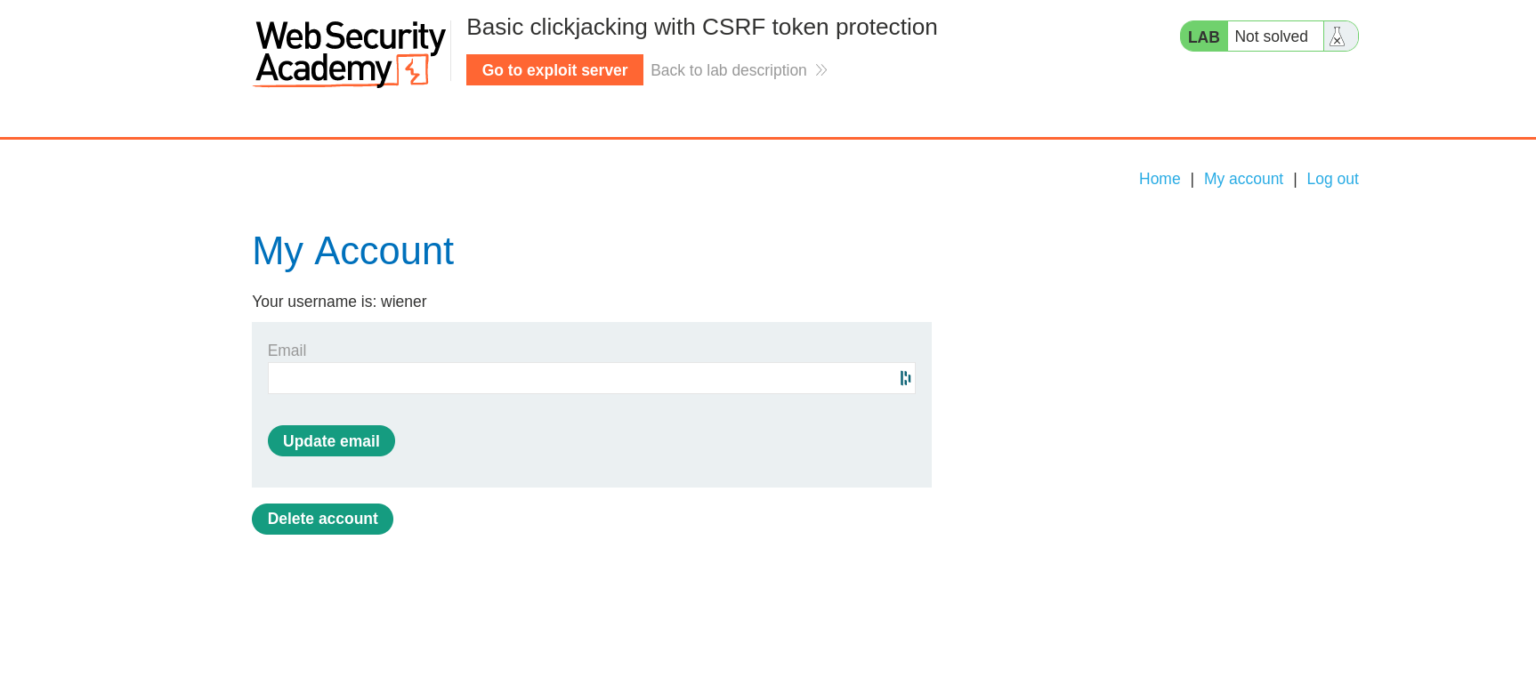Open the exploit server
The image size is (1536, 685).
click(x=554, y=70)
